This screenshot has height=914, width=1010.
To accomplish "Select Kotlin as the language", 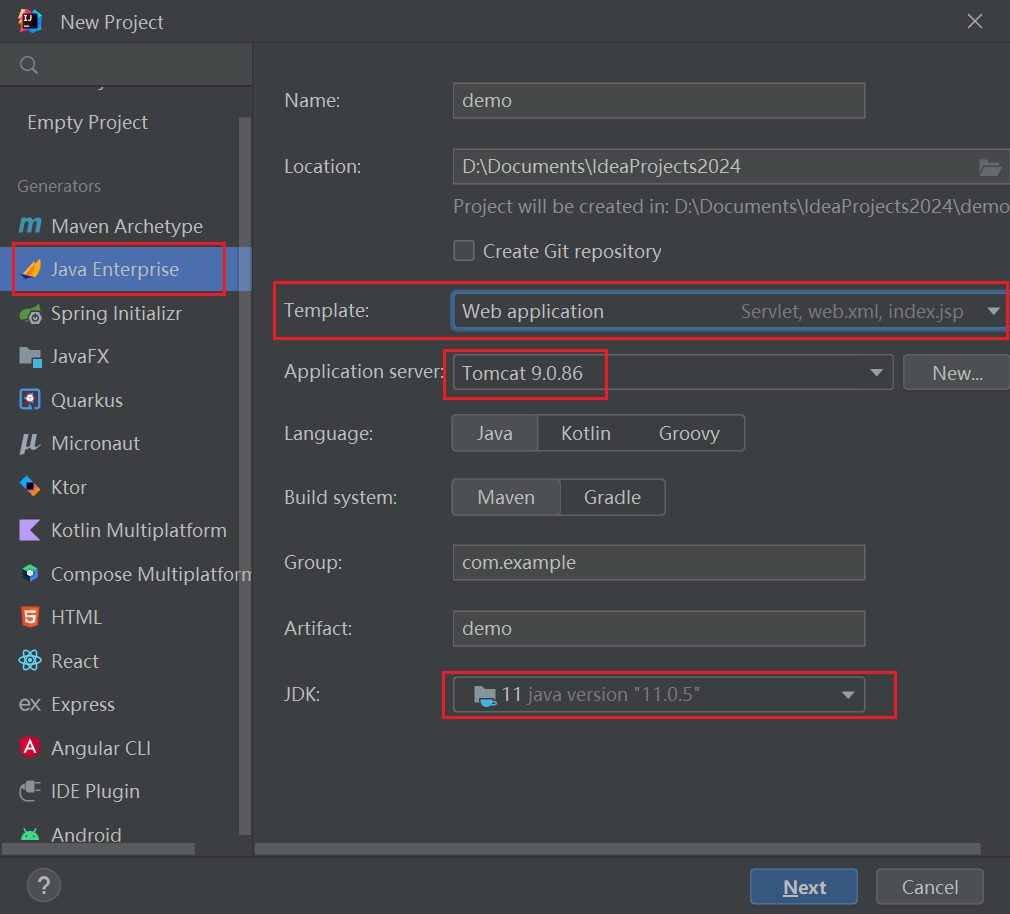I will tap(586, 433).
